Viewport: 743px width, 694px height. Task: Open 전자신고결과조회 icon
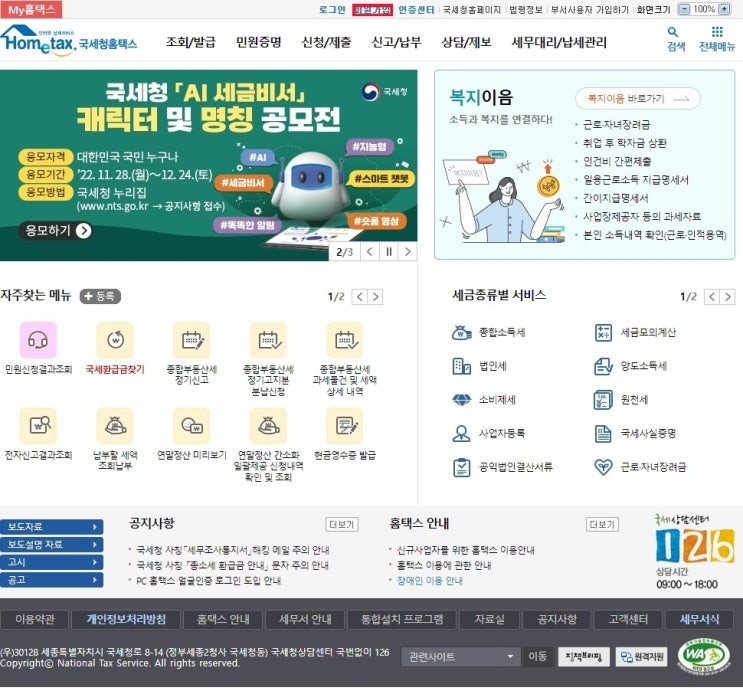38,425
